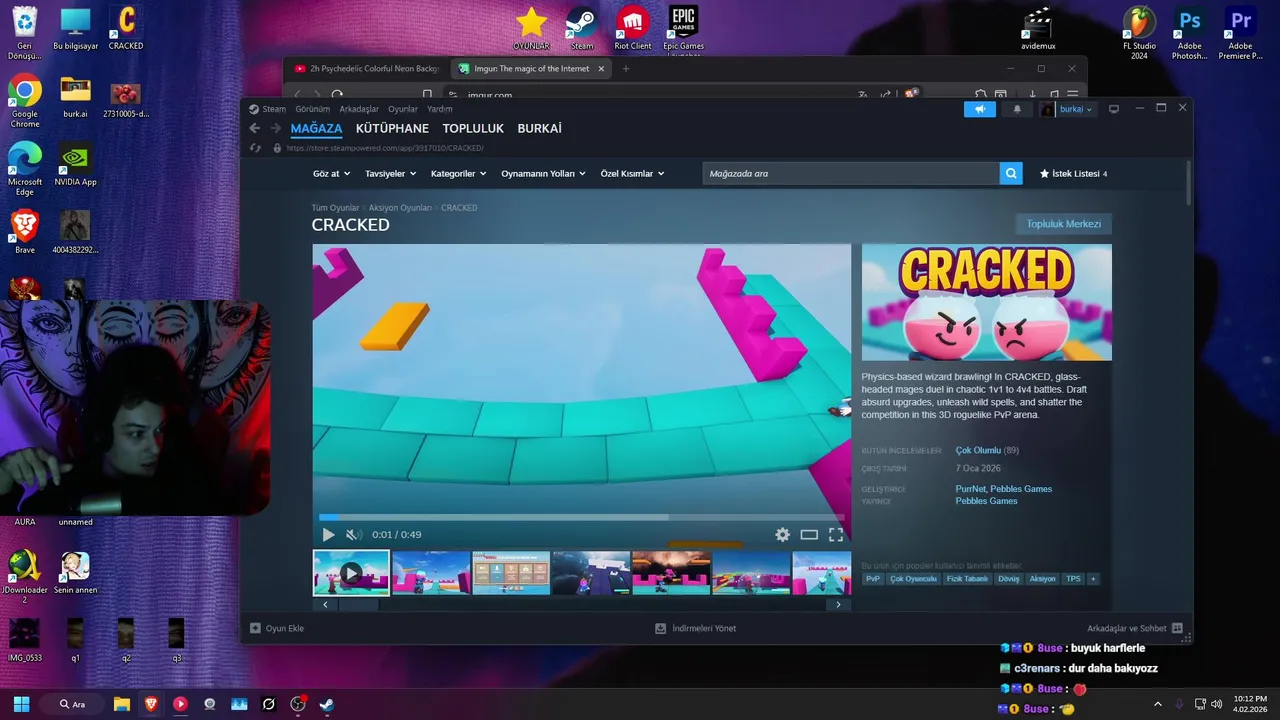Switch Steam to Big Picture mode icon
The width and height of the screenshot is (1280, 720).
pyautogui.click(x=1114, y=109)
